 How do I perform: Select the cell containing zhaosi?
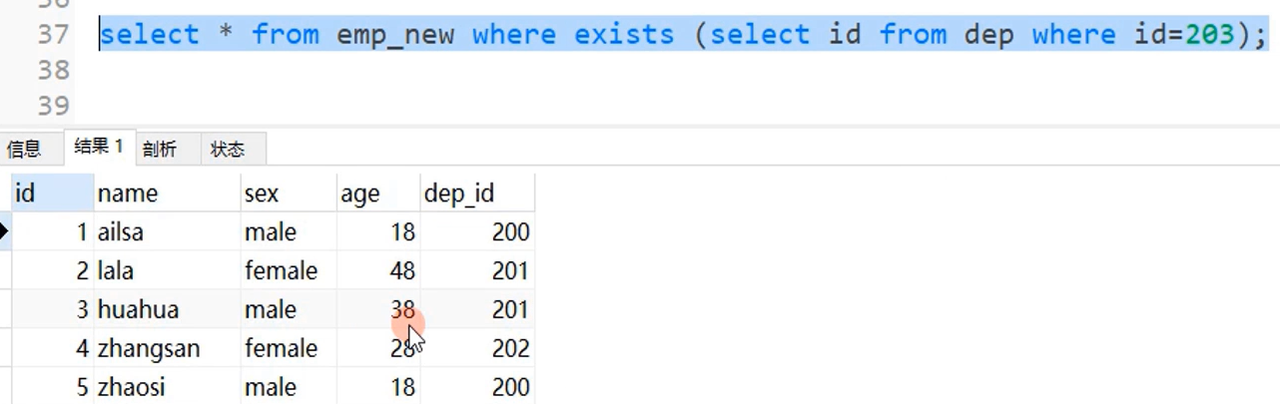pos(167,387)
